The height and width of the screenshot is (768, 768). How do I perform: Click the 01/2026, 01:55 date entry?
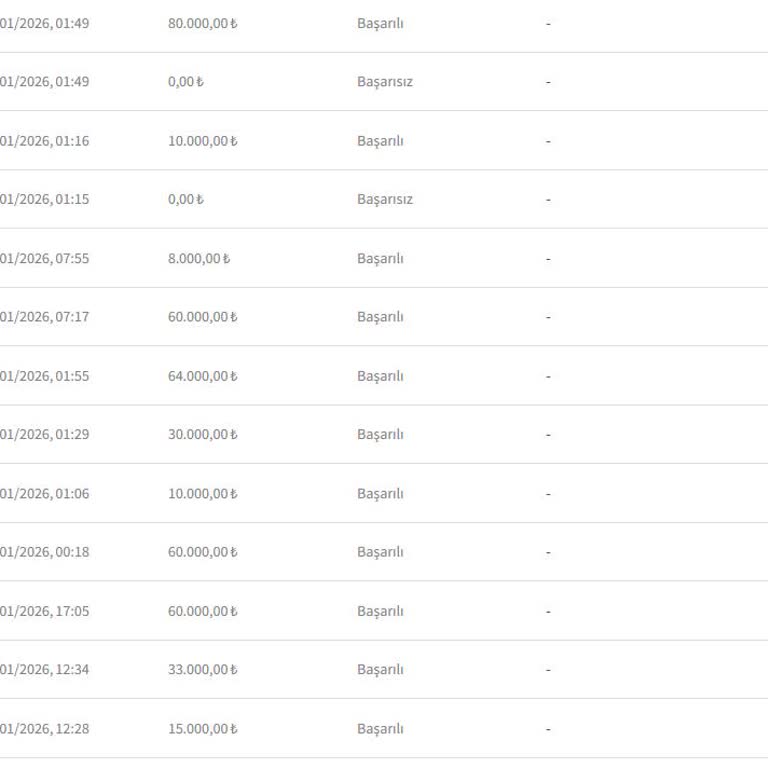coord(45,376)
